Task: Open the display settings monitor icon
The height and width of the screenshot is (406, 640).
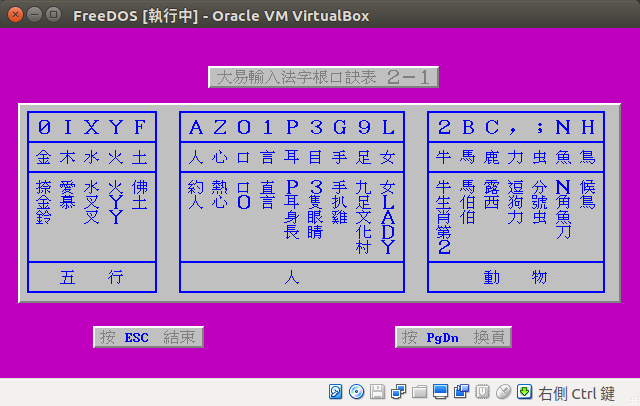Action: [441, 391]
